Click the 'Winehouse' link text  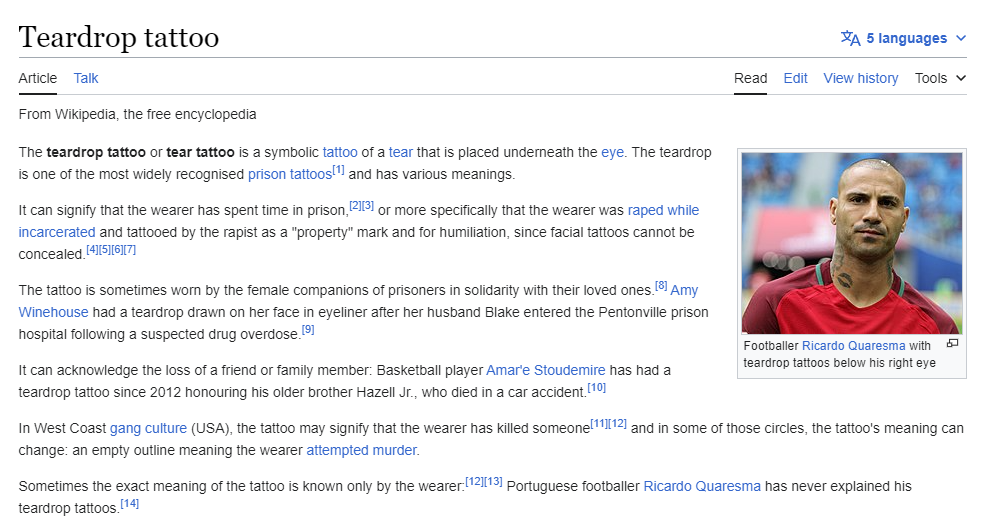pyautogui.click(x=53, y=312)
